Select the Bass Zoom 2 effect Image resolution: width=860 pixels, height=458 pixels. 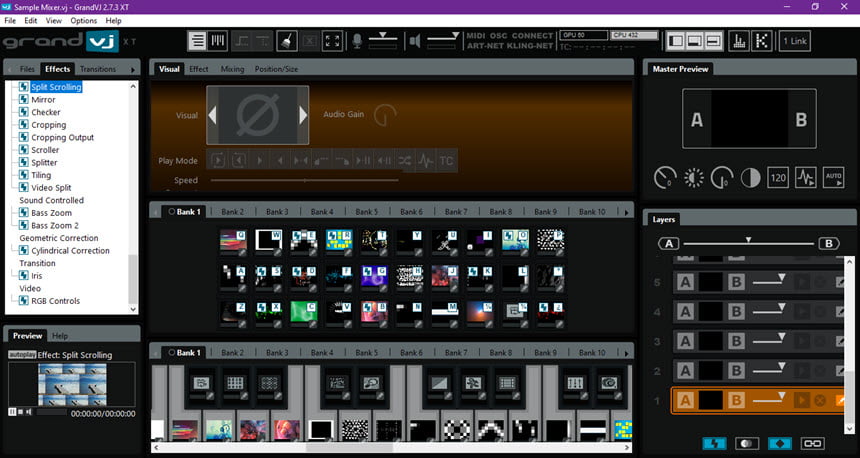(55, 225)
